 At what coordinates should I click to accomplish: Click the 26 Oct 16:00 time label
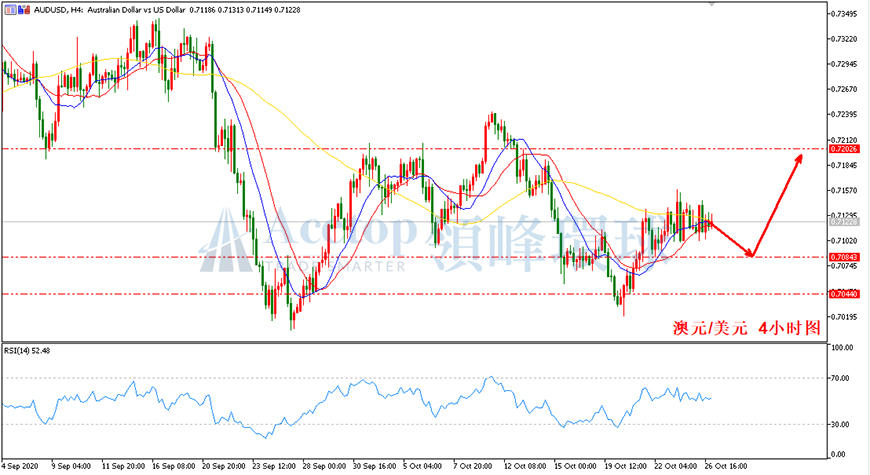tap(726, 466)
